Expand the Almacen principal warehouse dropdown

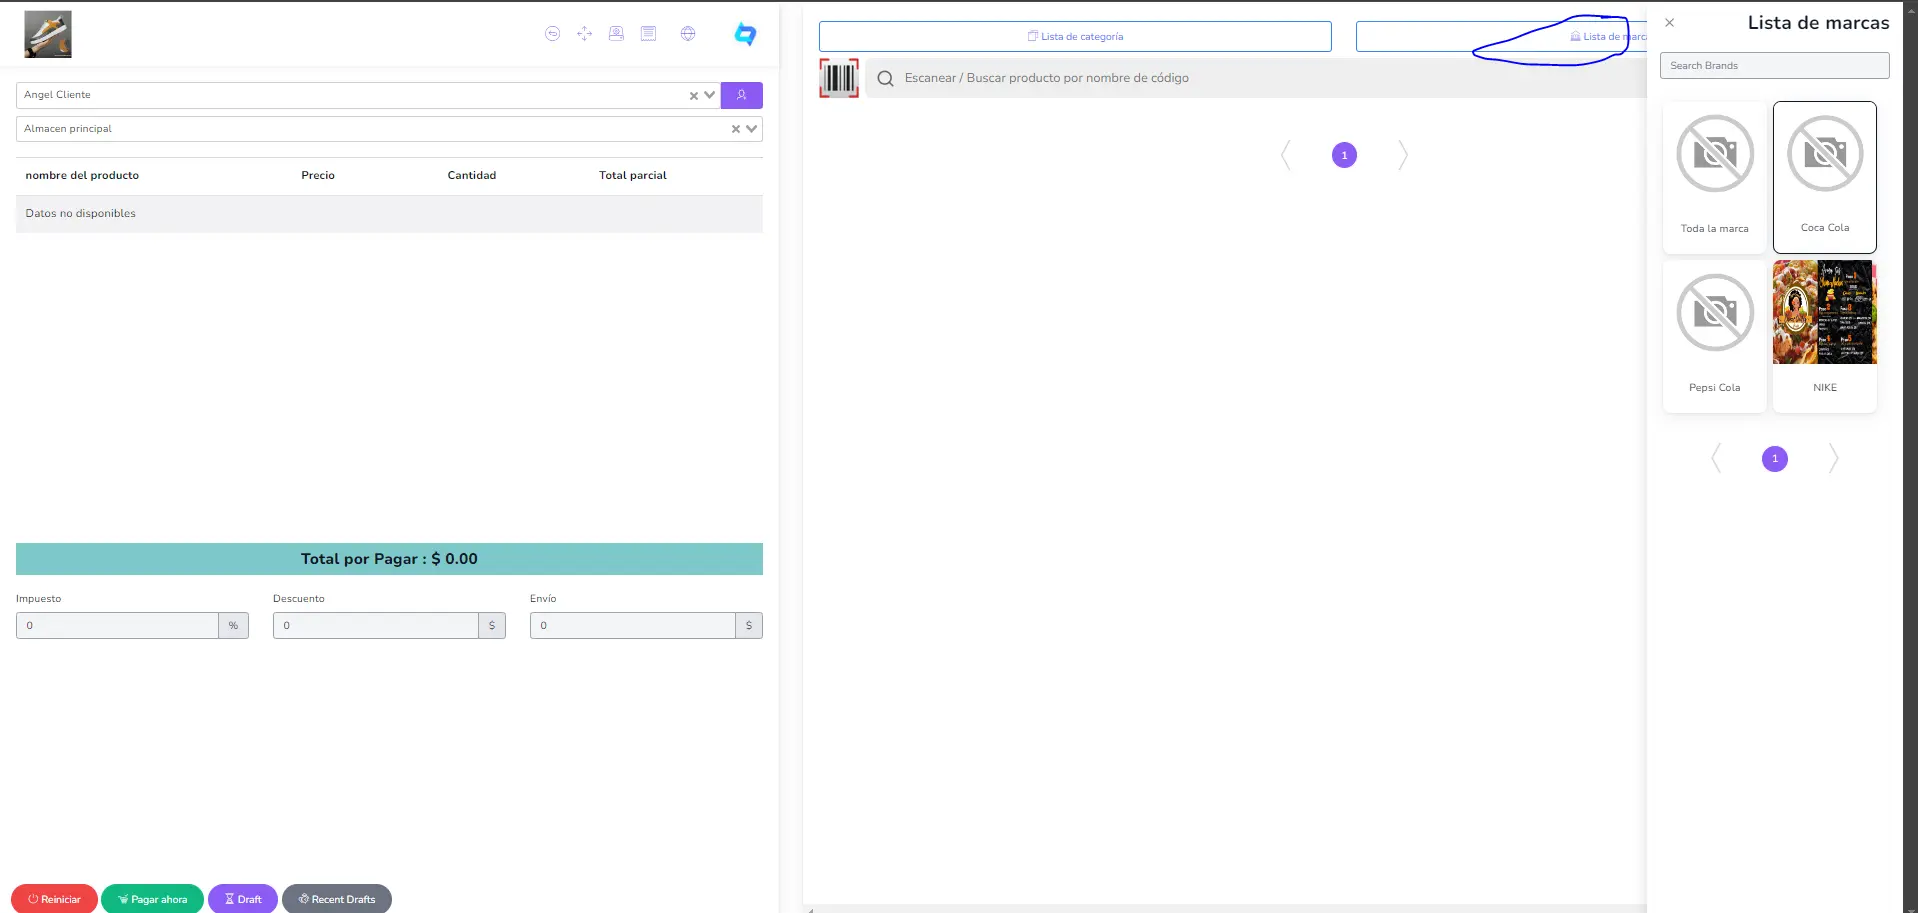point(751,129)
